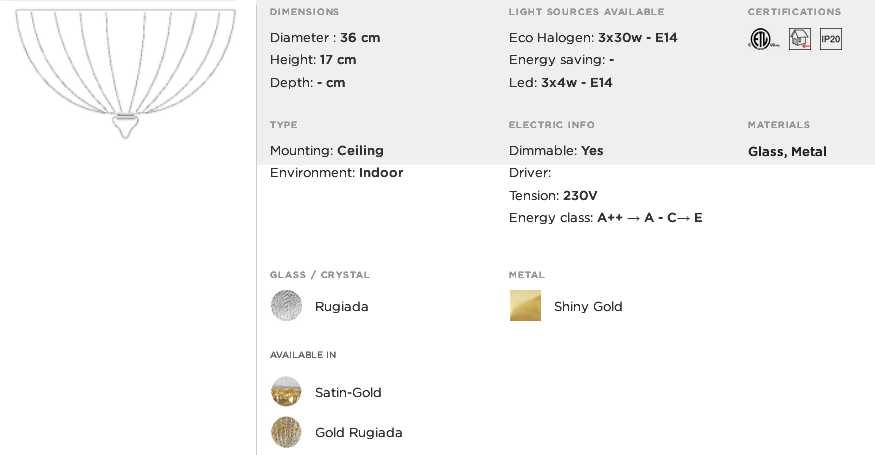Click the Gold Rugiada label
The image size is (875, 455).
pos(358,433)
